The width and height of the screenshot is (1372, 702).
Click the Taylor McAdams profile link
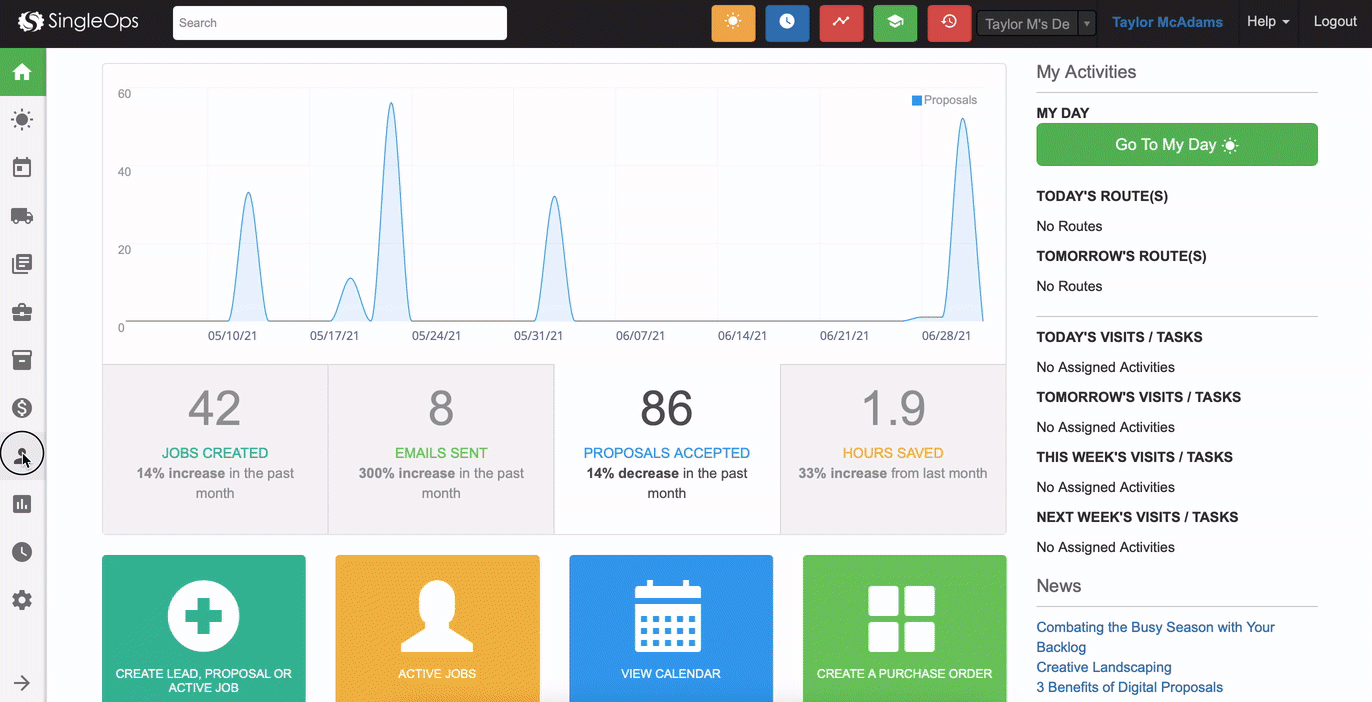coord(1167,23)
